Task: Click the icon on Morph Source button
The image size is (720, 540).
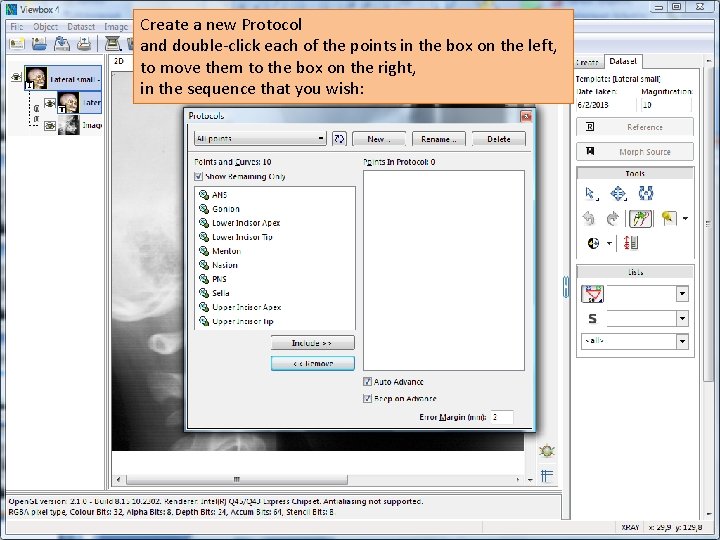Action: (x=590, y=151)
